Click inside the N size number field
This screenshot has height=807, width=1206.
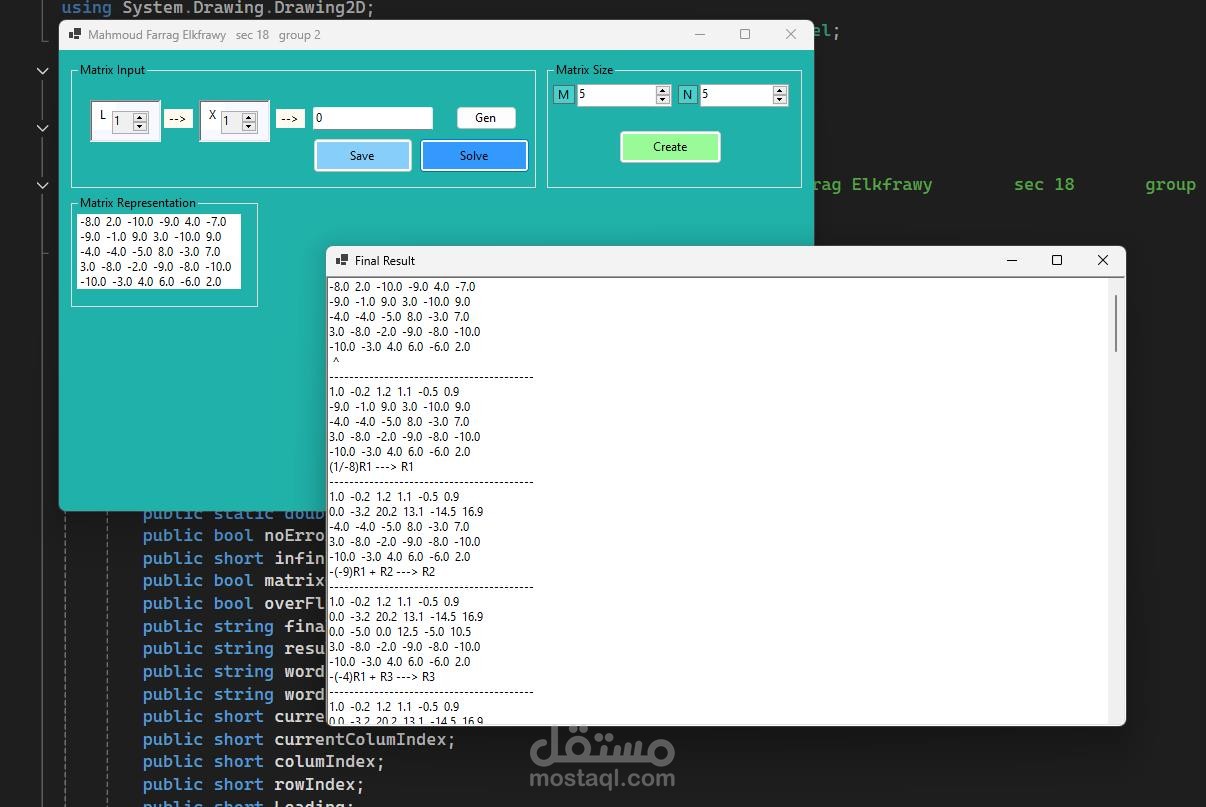[x=736, y=95]
